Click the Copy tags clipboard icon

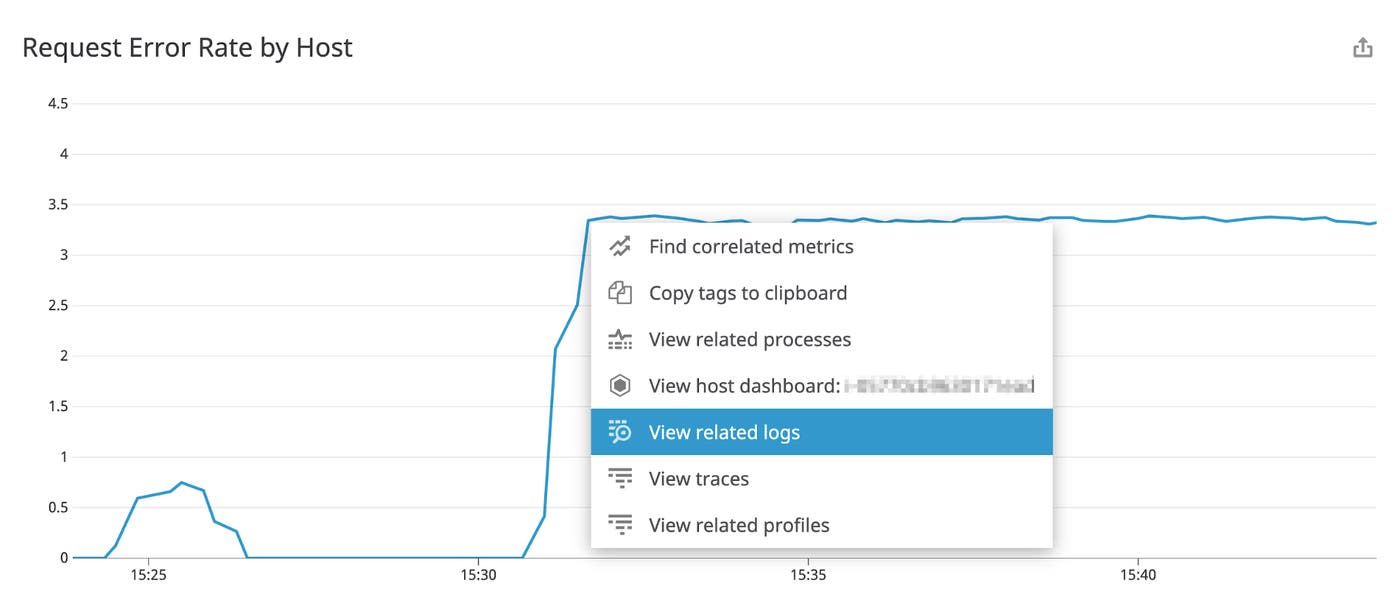tap(620, 292)
